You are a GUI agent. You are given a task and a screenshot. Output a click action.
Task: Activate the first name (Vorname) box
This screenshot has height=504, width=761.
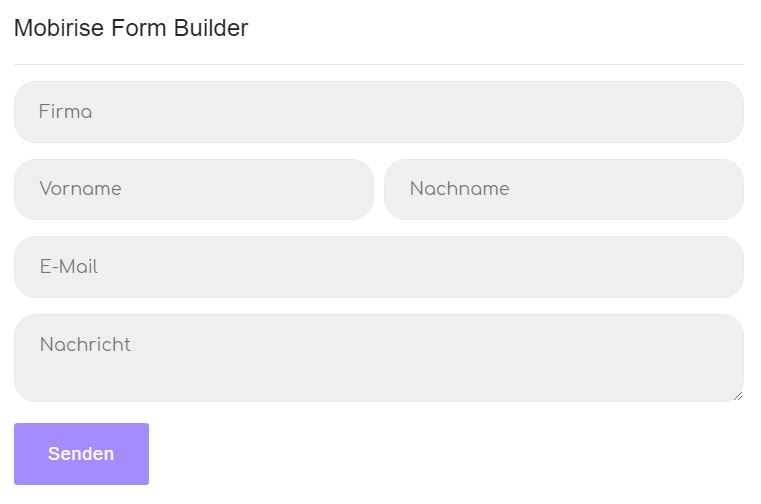(x=250, y=189)
